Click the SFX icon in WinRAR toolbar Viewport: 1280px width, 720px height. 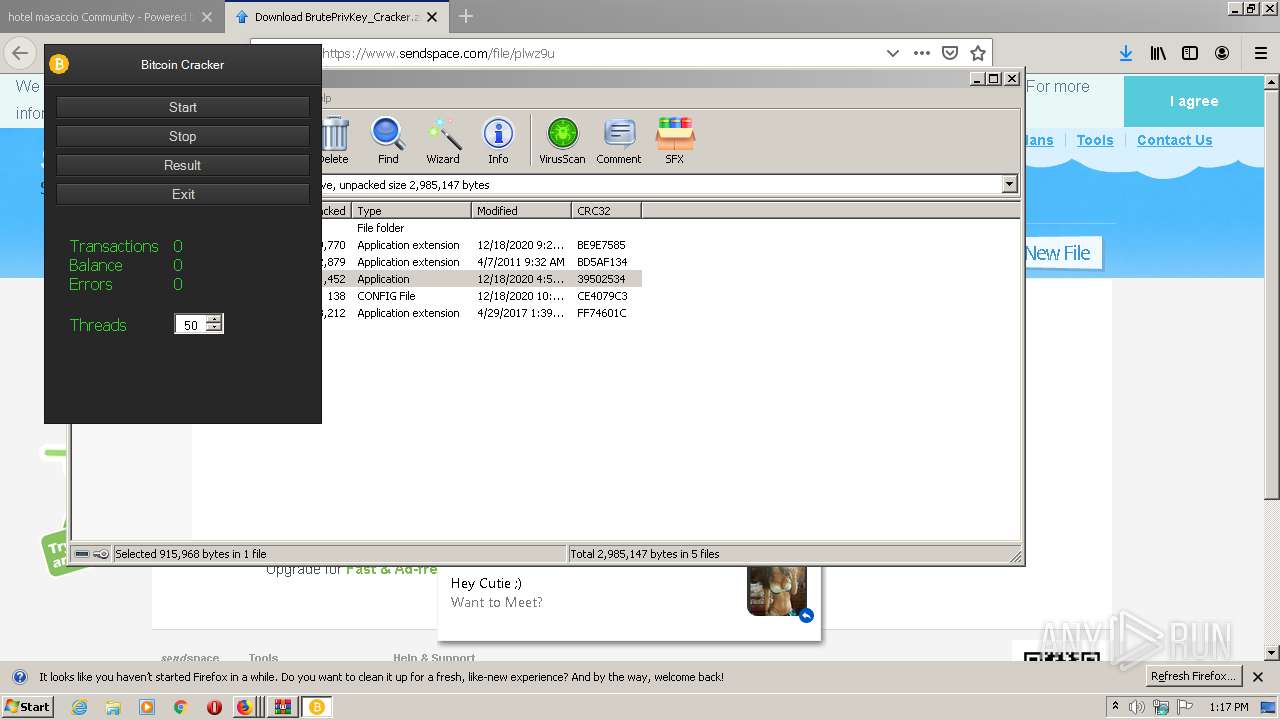coord(675,140)
